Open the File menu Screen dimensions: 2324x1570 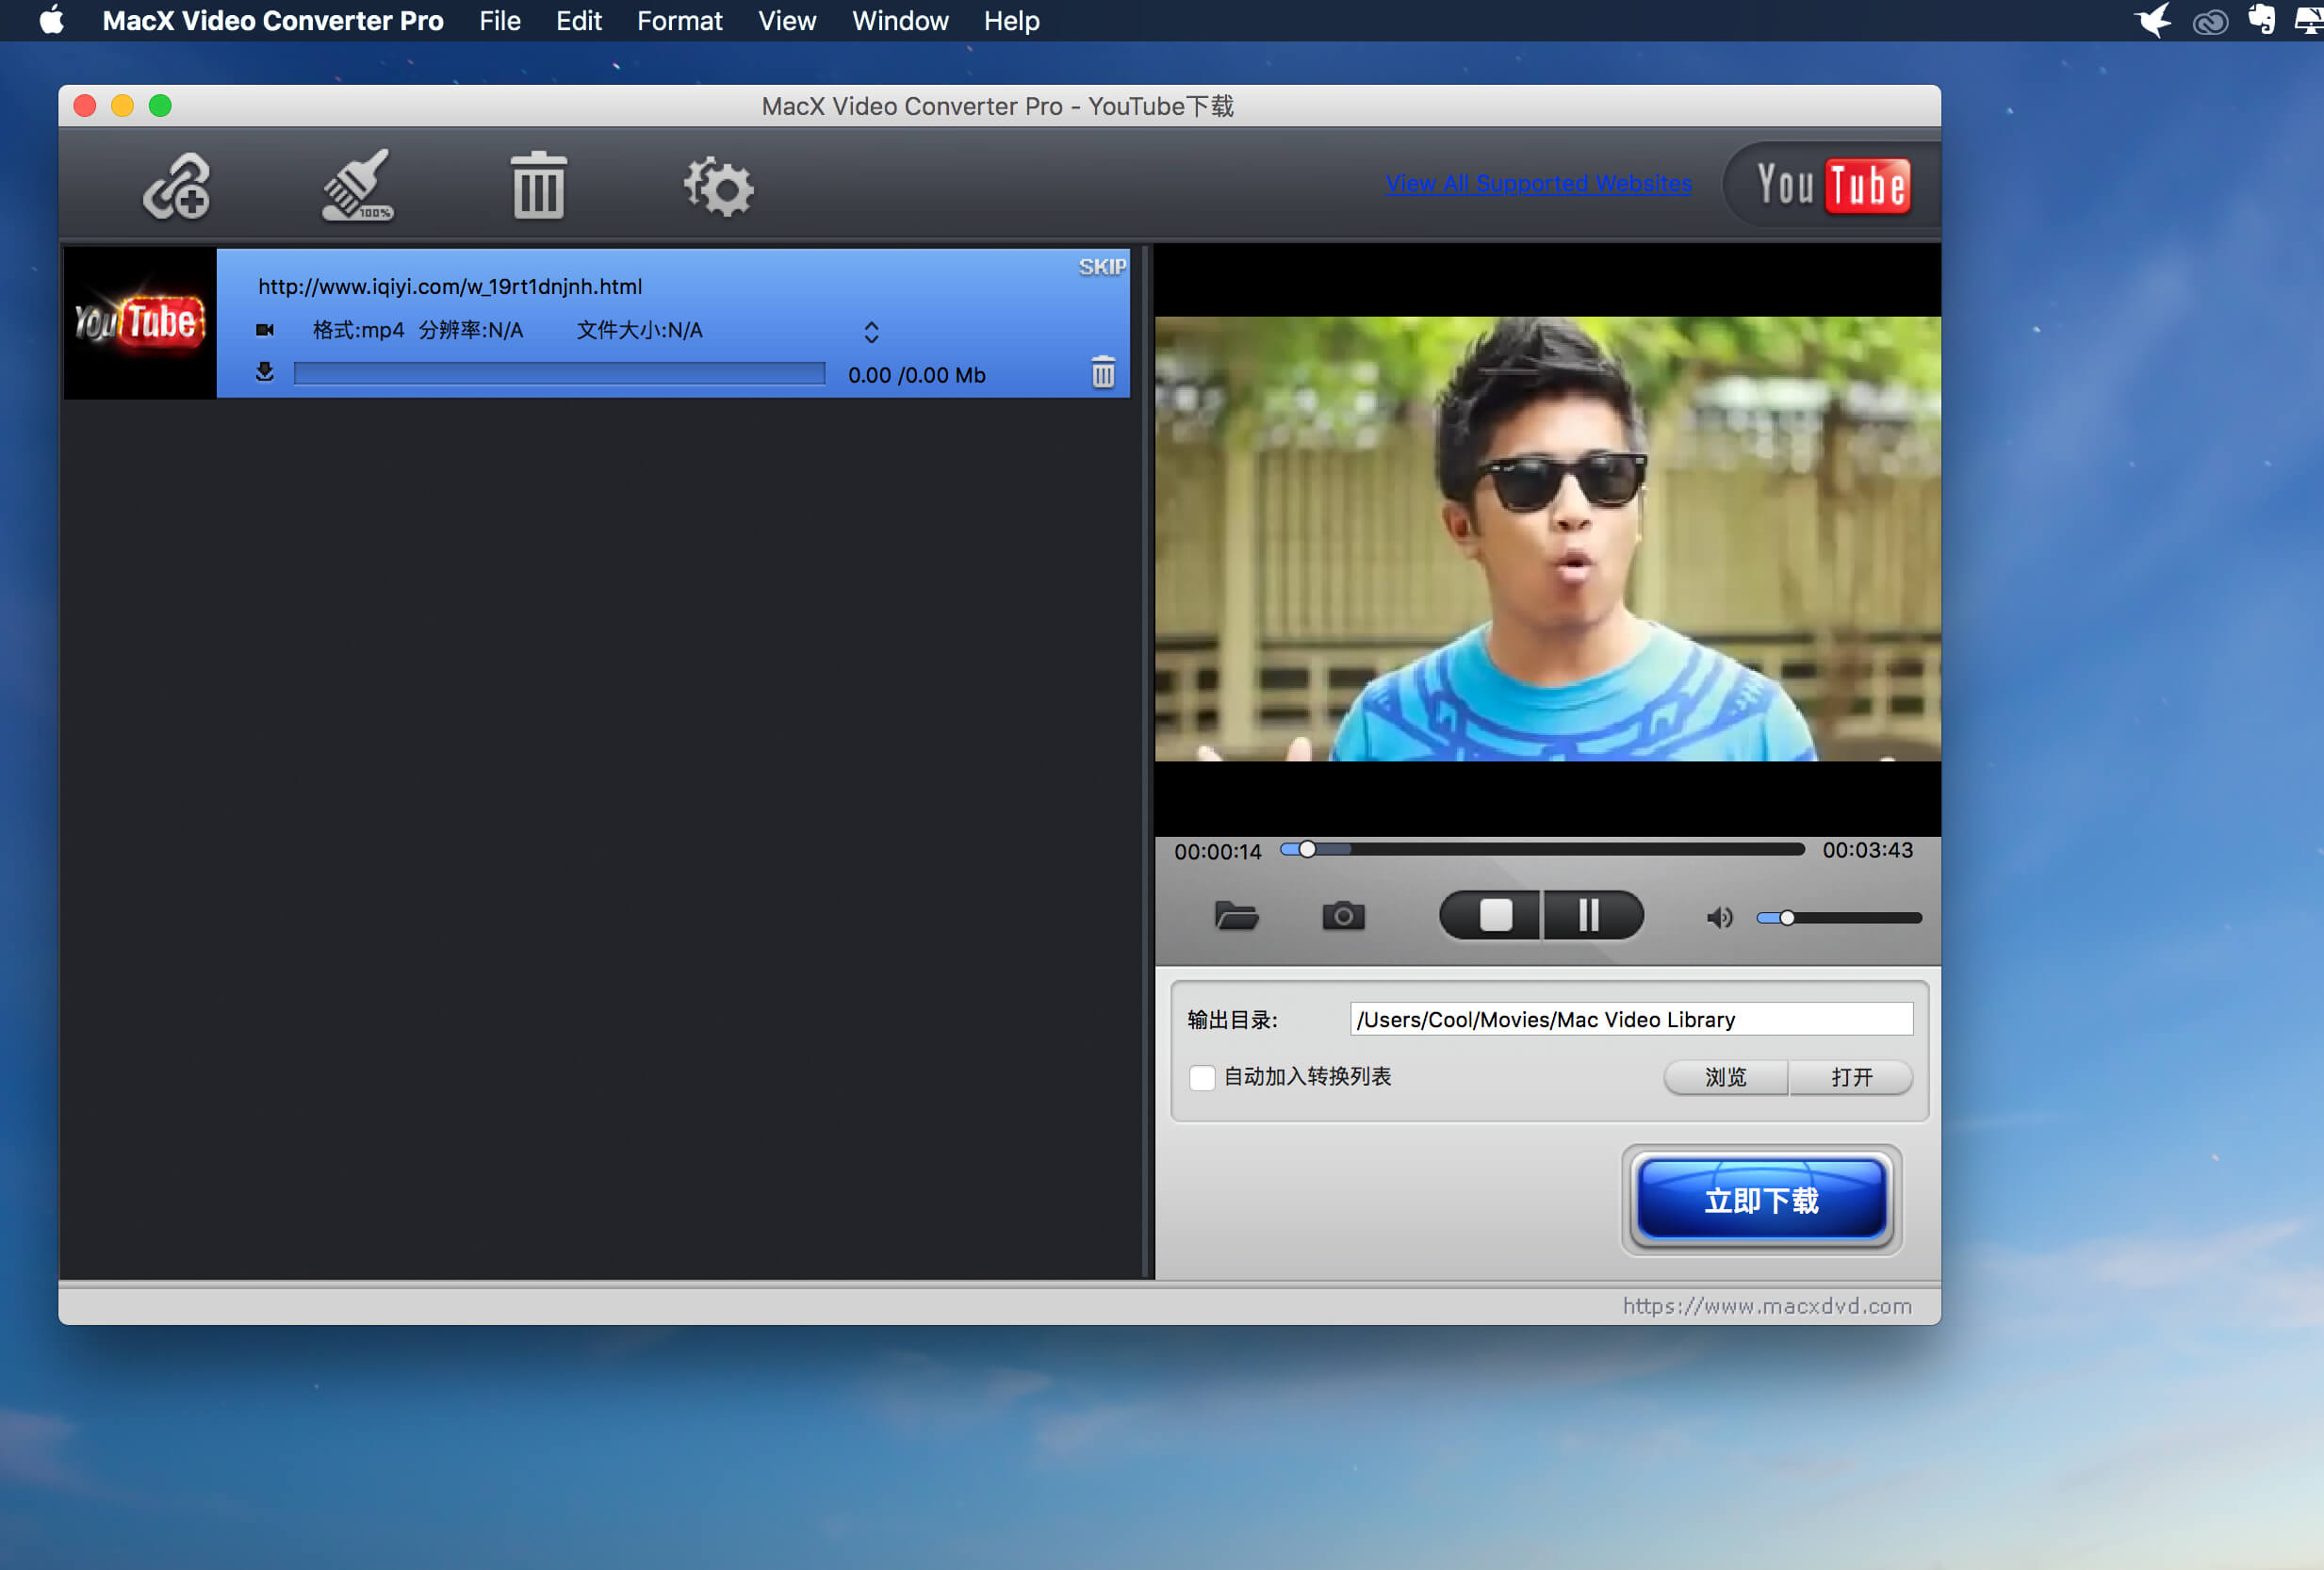[x=499, y=21]
